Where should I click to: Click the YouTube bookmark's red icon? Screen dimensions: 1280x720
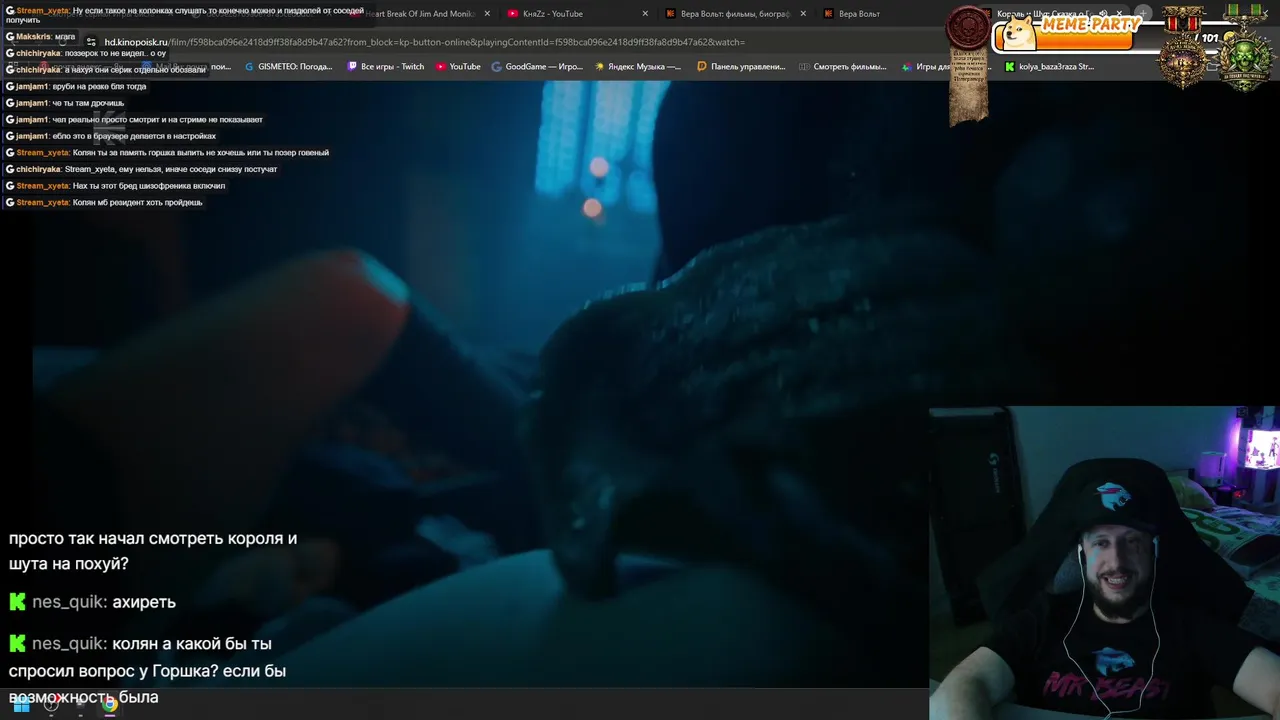[441, 67]
